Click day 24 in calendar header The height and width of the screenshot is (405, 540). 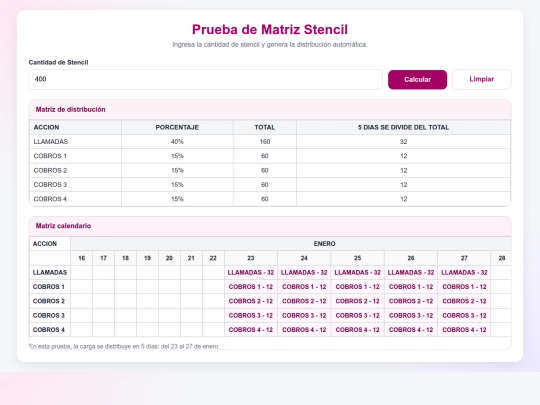point(304,258)
